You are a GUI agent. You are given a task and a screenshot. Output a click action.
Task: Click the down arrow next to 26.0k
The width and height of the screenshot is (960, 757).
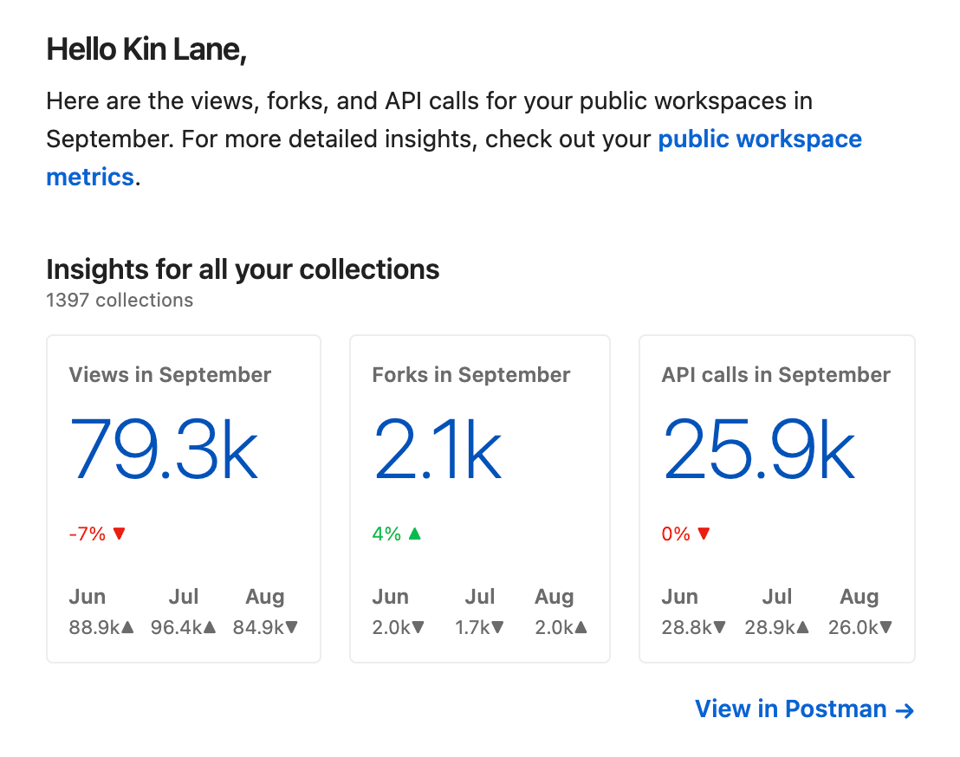[886, 628]
